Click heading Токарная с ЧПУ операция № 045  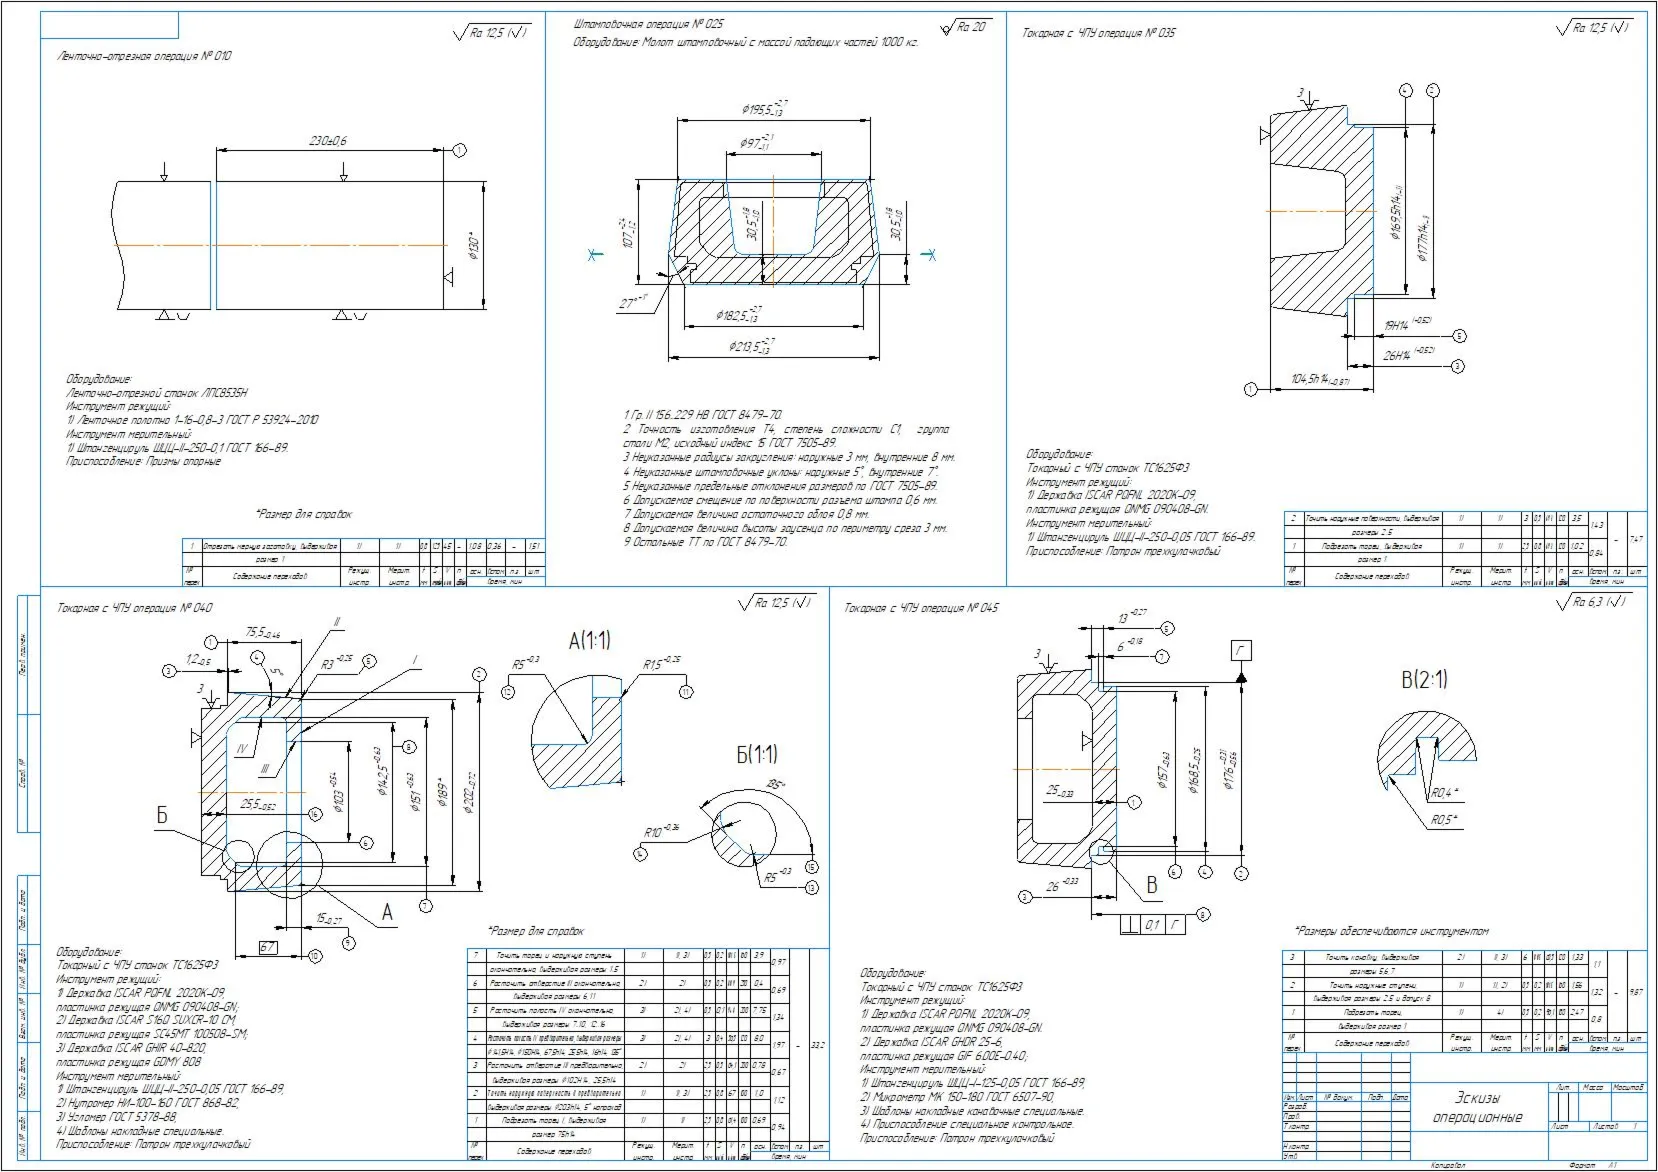[921, 608]
